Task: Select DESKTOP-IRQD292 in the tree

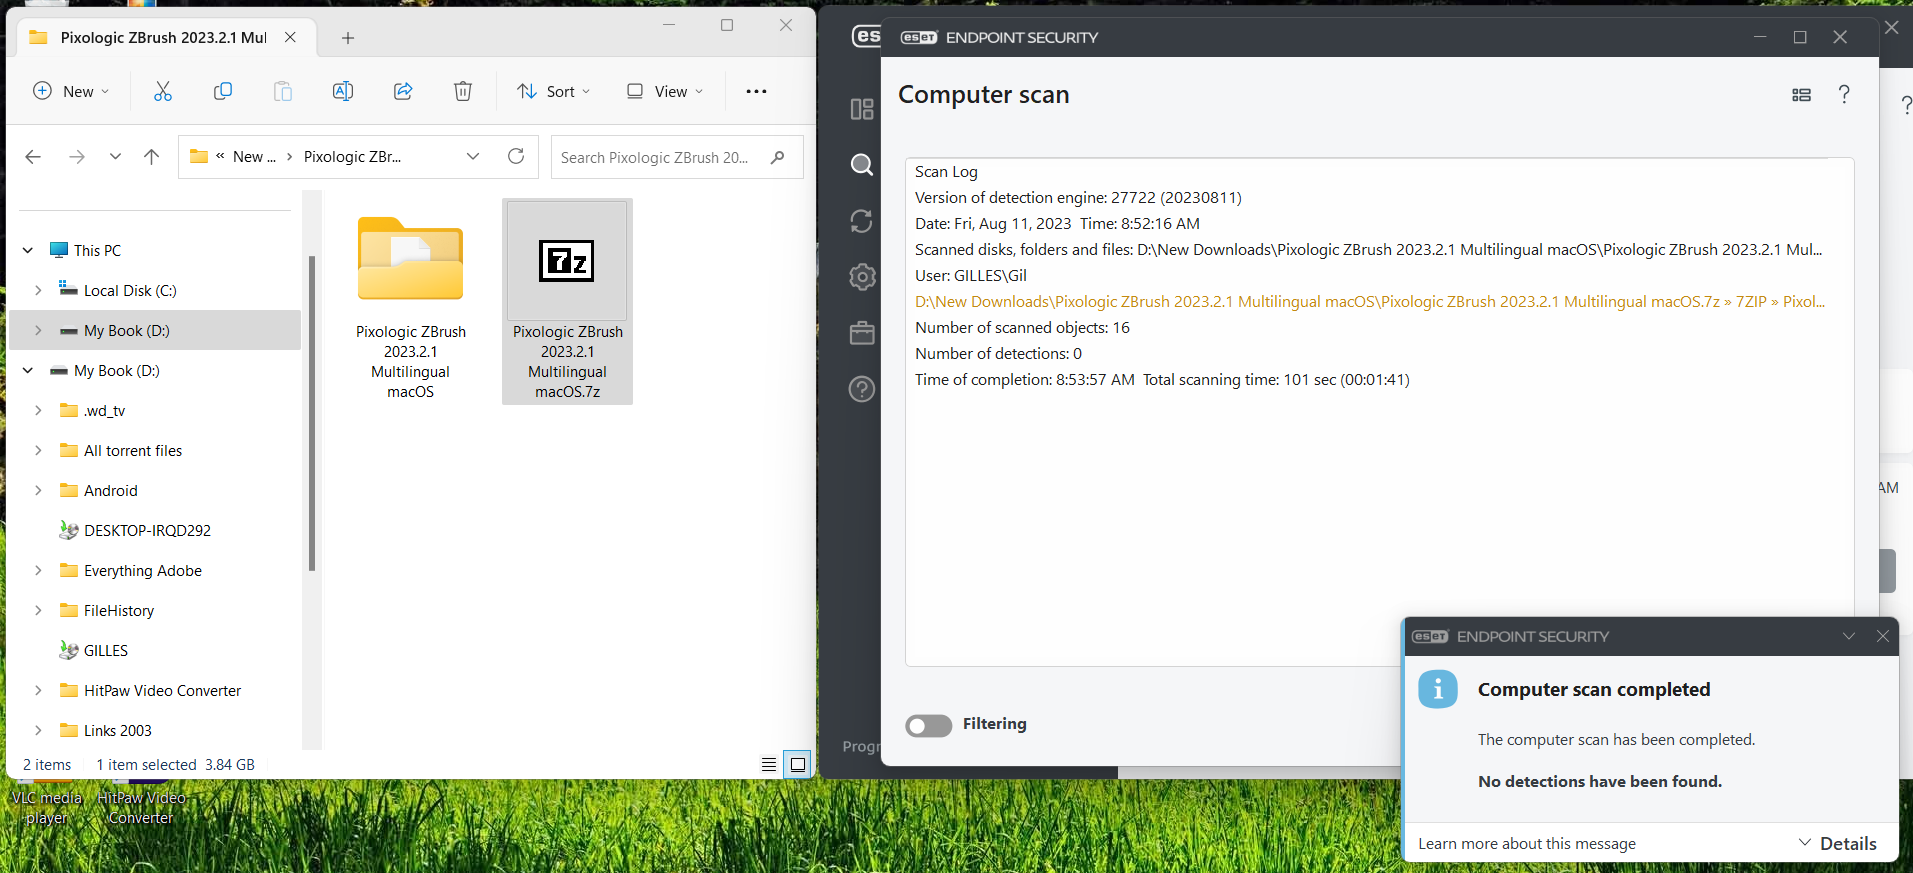Action: coord(147,530)
